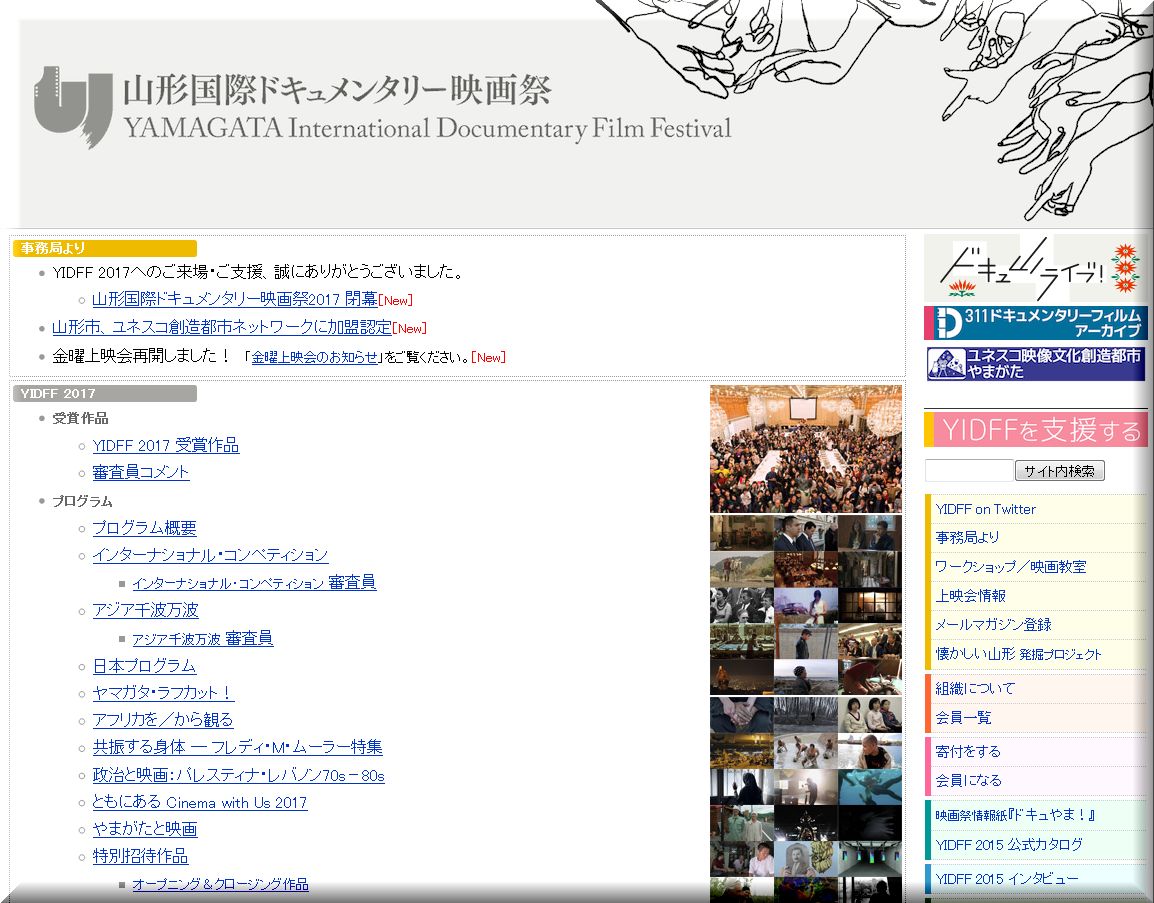Viewport: 1154px width, 903px height.
Task: Open the 311ドキュメンタリーフィルムアーカイブ banner
Action: click(1035, 323)
